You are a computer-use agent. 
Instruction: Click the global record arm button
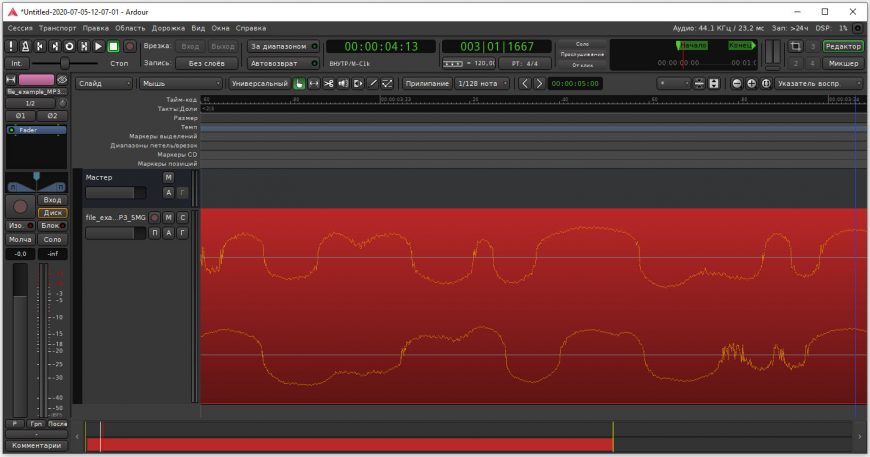click(130, 46)
